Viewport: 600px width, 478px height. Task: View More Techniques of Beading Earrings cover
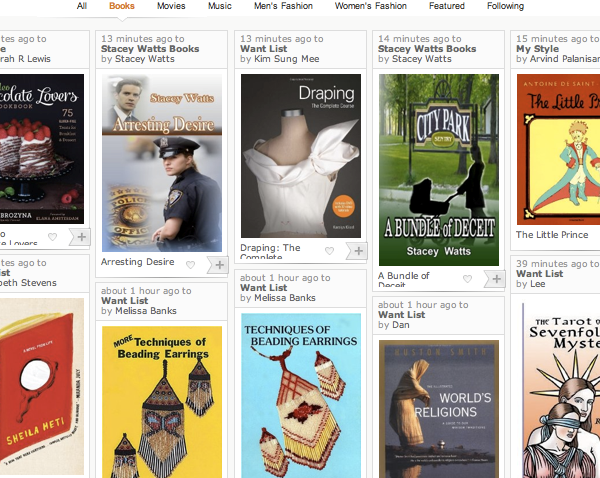162,402
